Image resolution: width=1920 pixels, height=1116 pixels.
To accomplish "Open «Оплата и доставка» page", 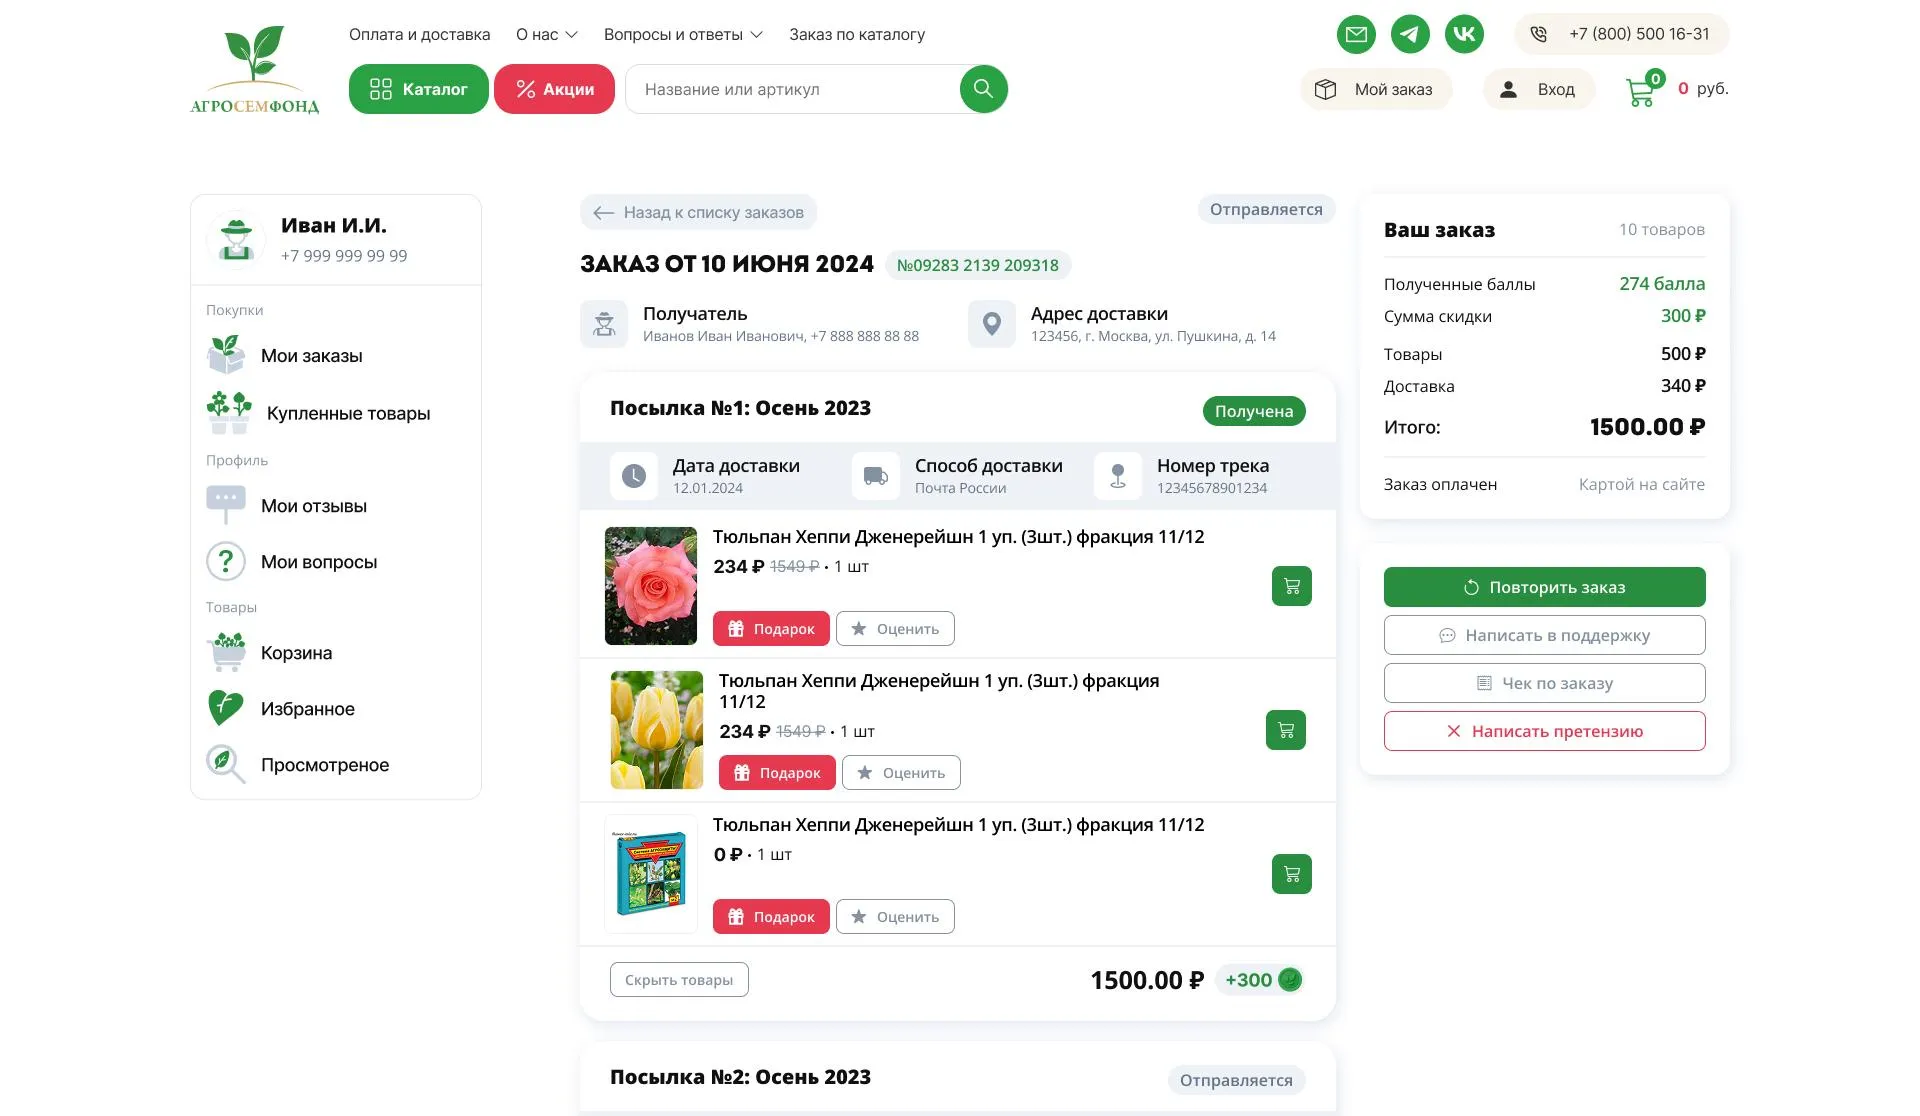I will [x=419, y=35].
